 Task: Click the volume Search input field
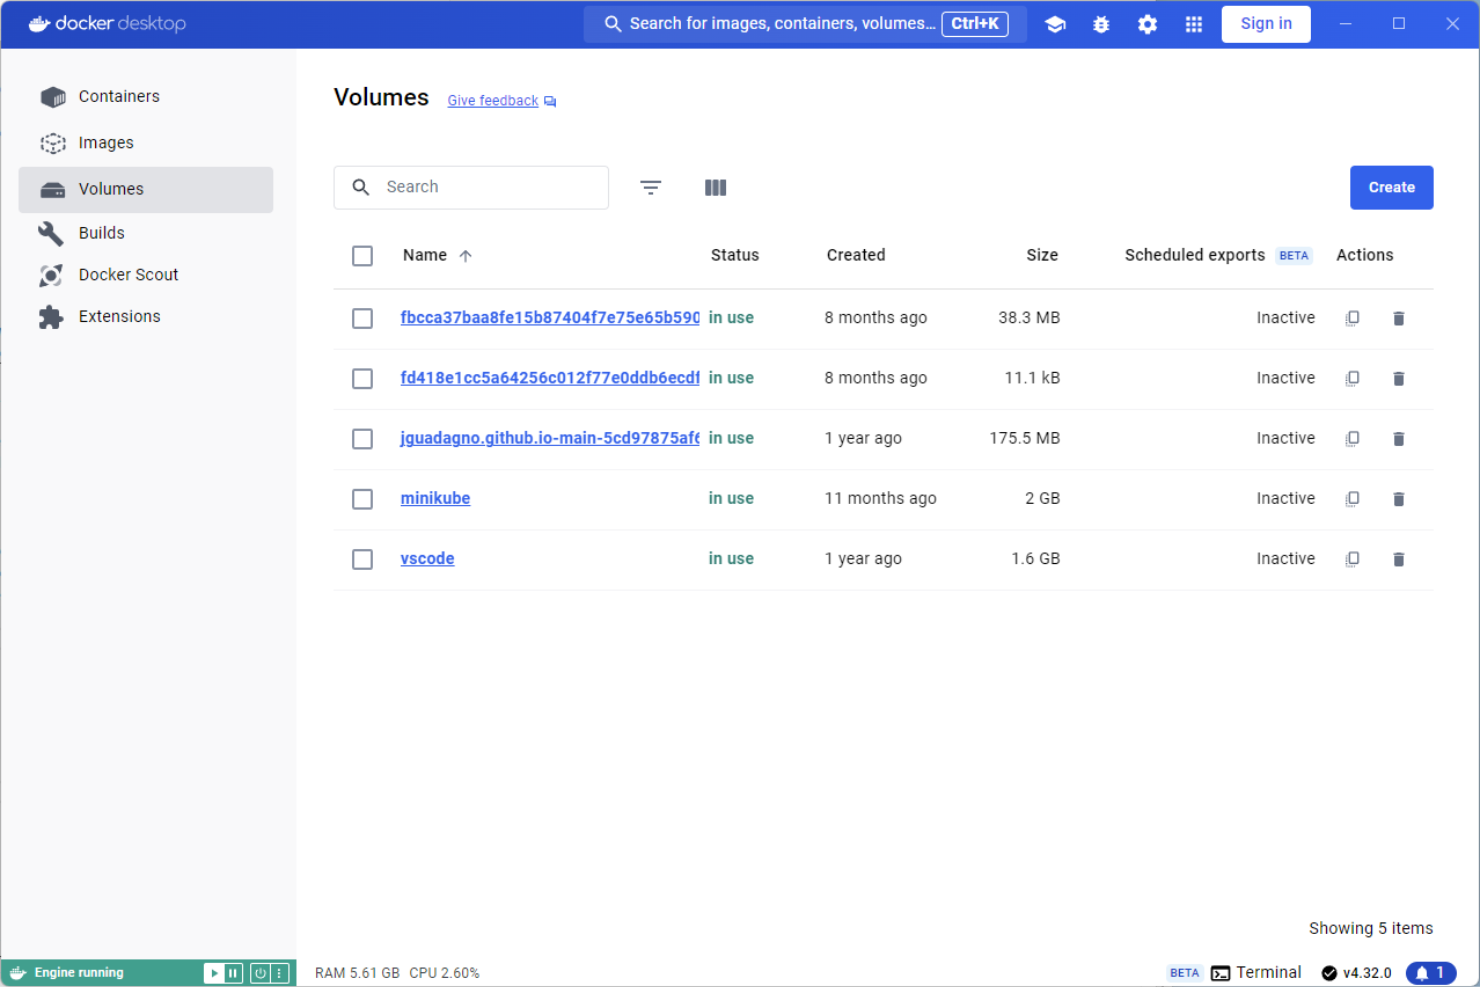[470, 187]
